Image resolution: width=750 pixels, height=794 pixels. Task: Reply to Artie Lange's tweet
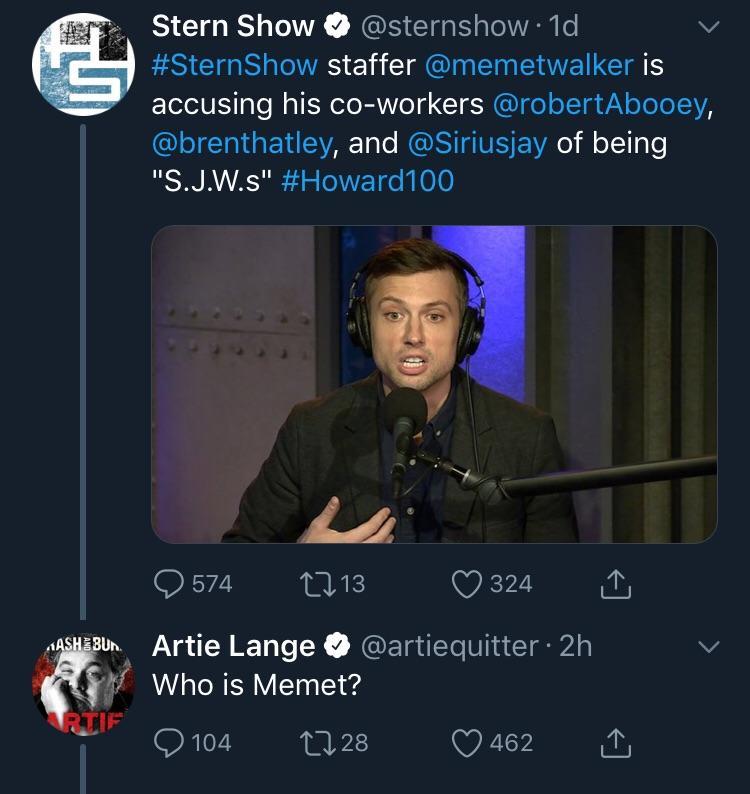pyautogui.click(x=168, y=743)
